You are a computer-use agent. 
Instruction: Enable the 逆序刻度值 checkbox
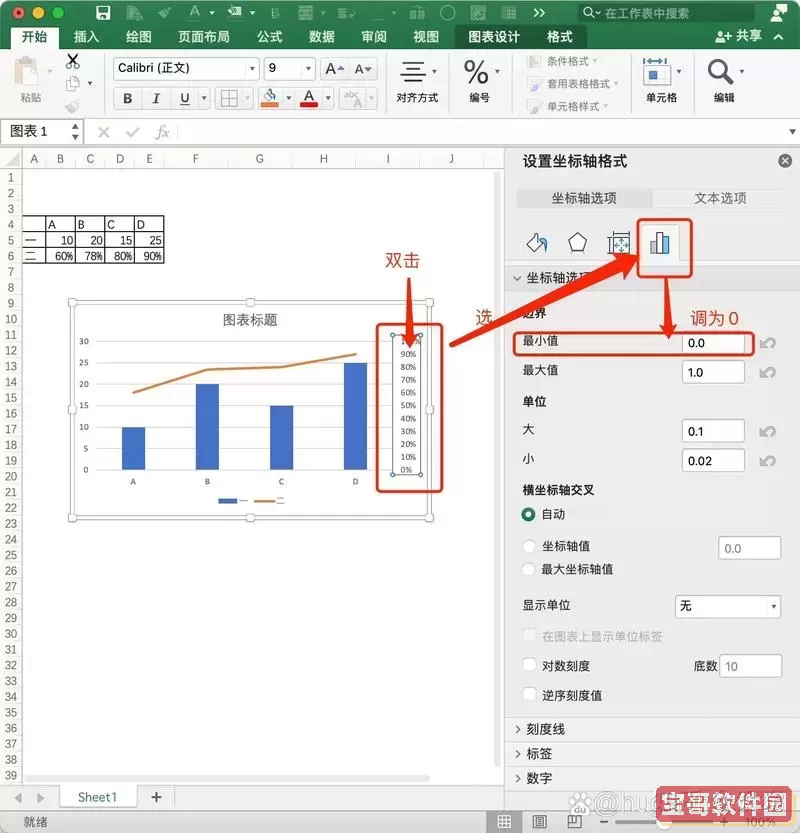[x=529, y=694]
